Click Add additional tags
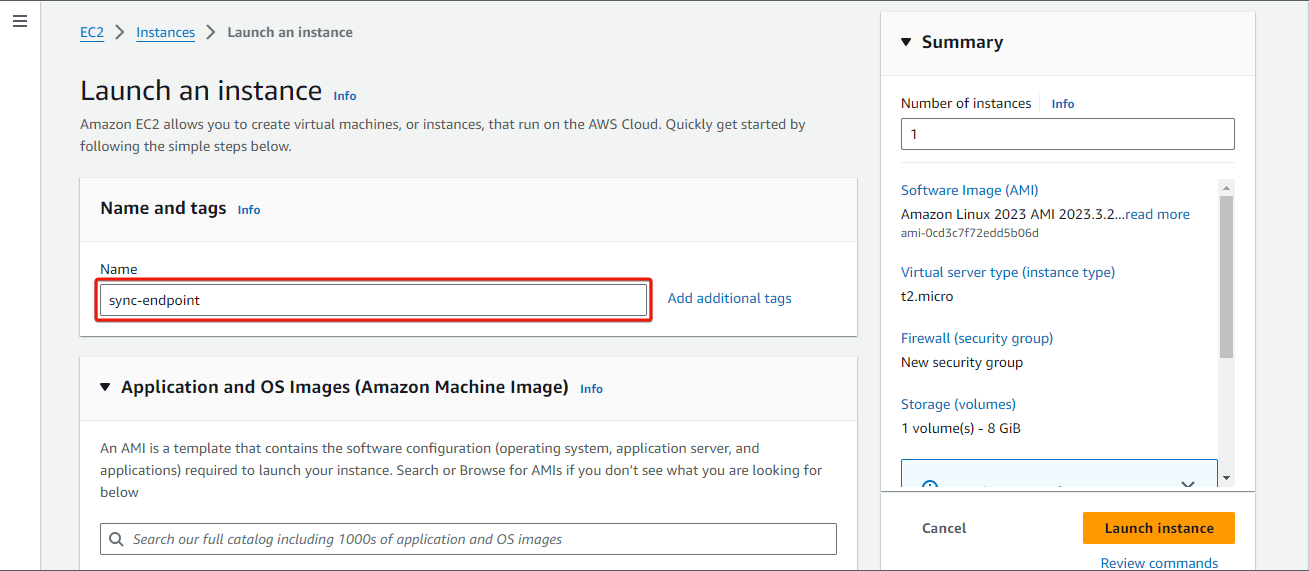1309x571 pixels. coord(729,298)
